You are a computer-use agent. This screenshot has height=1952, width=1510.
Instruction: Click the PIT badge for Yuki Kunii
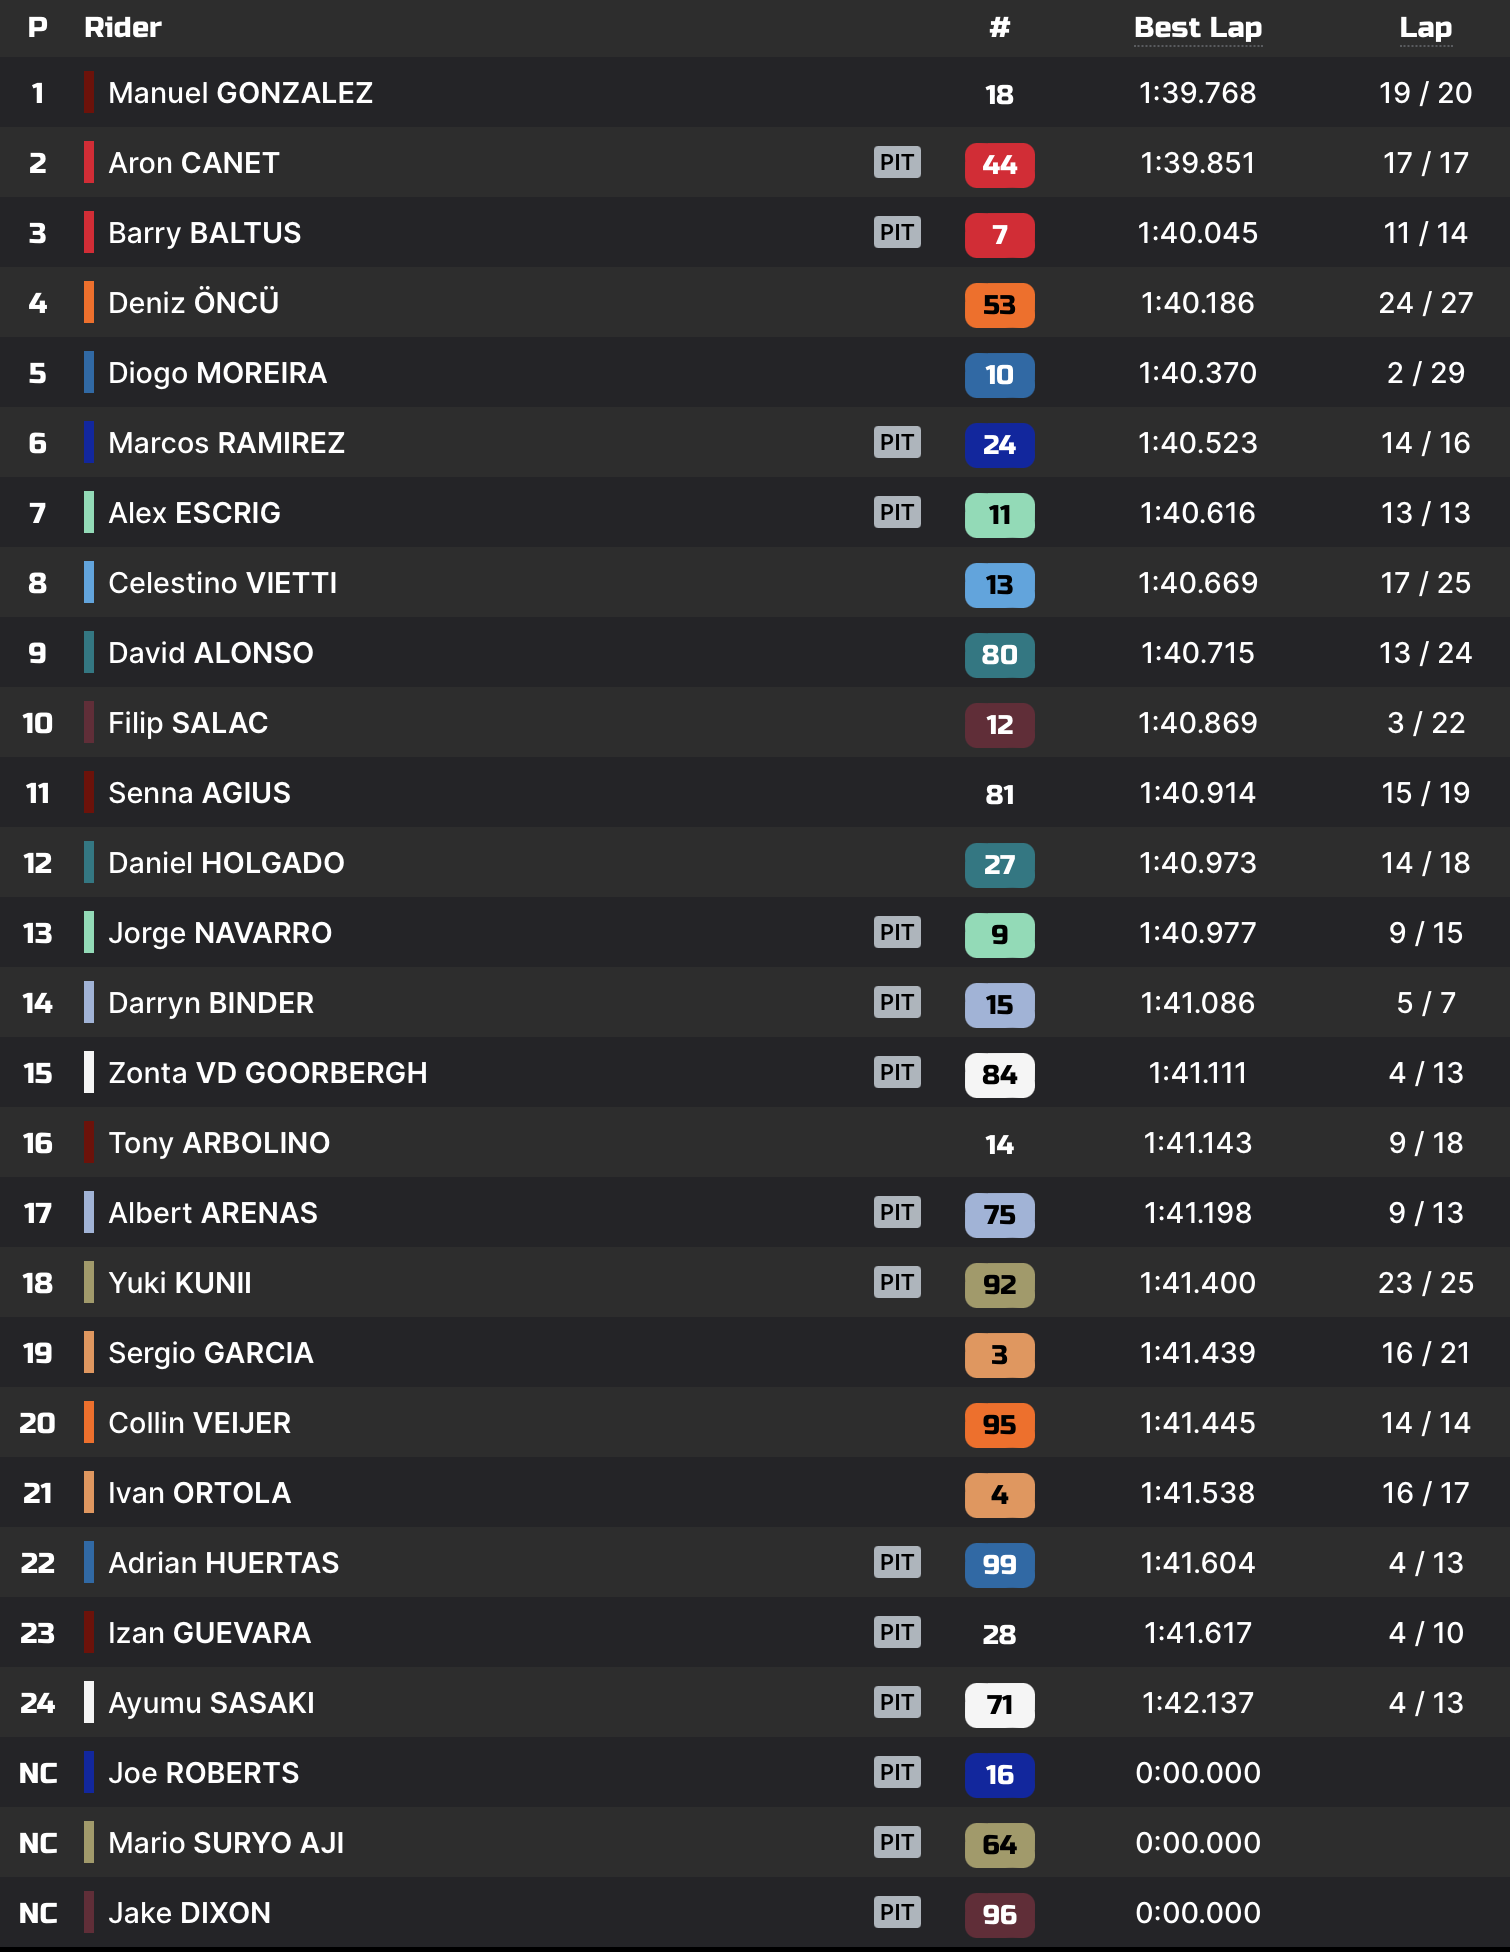click(x=897, y=1282)
